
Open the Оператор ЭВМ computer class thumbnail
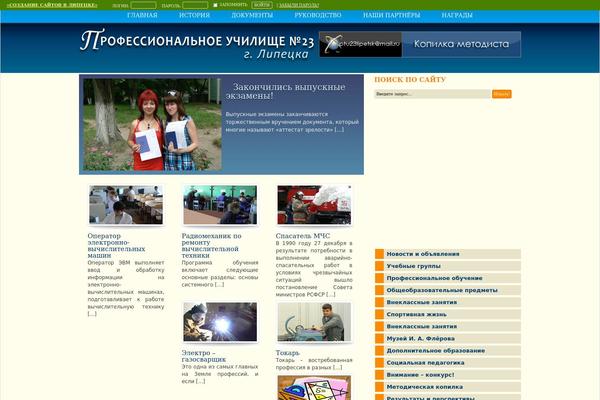126,205
